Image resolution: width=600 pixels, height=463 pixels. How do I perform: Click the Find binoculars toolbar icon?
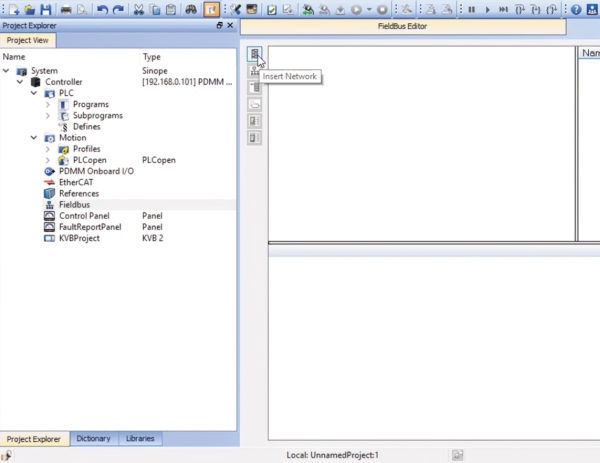point(191,10)
